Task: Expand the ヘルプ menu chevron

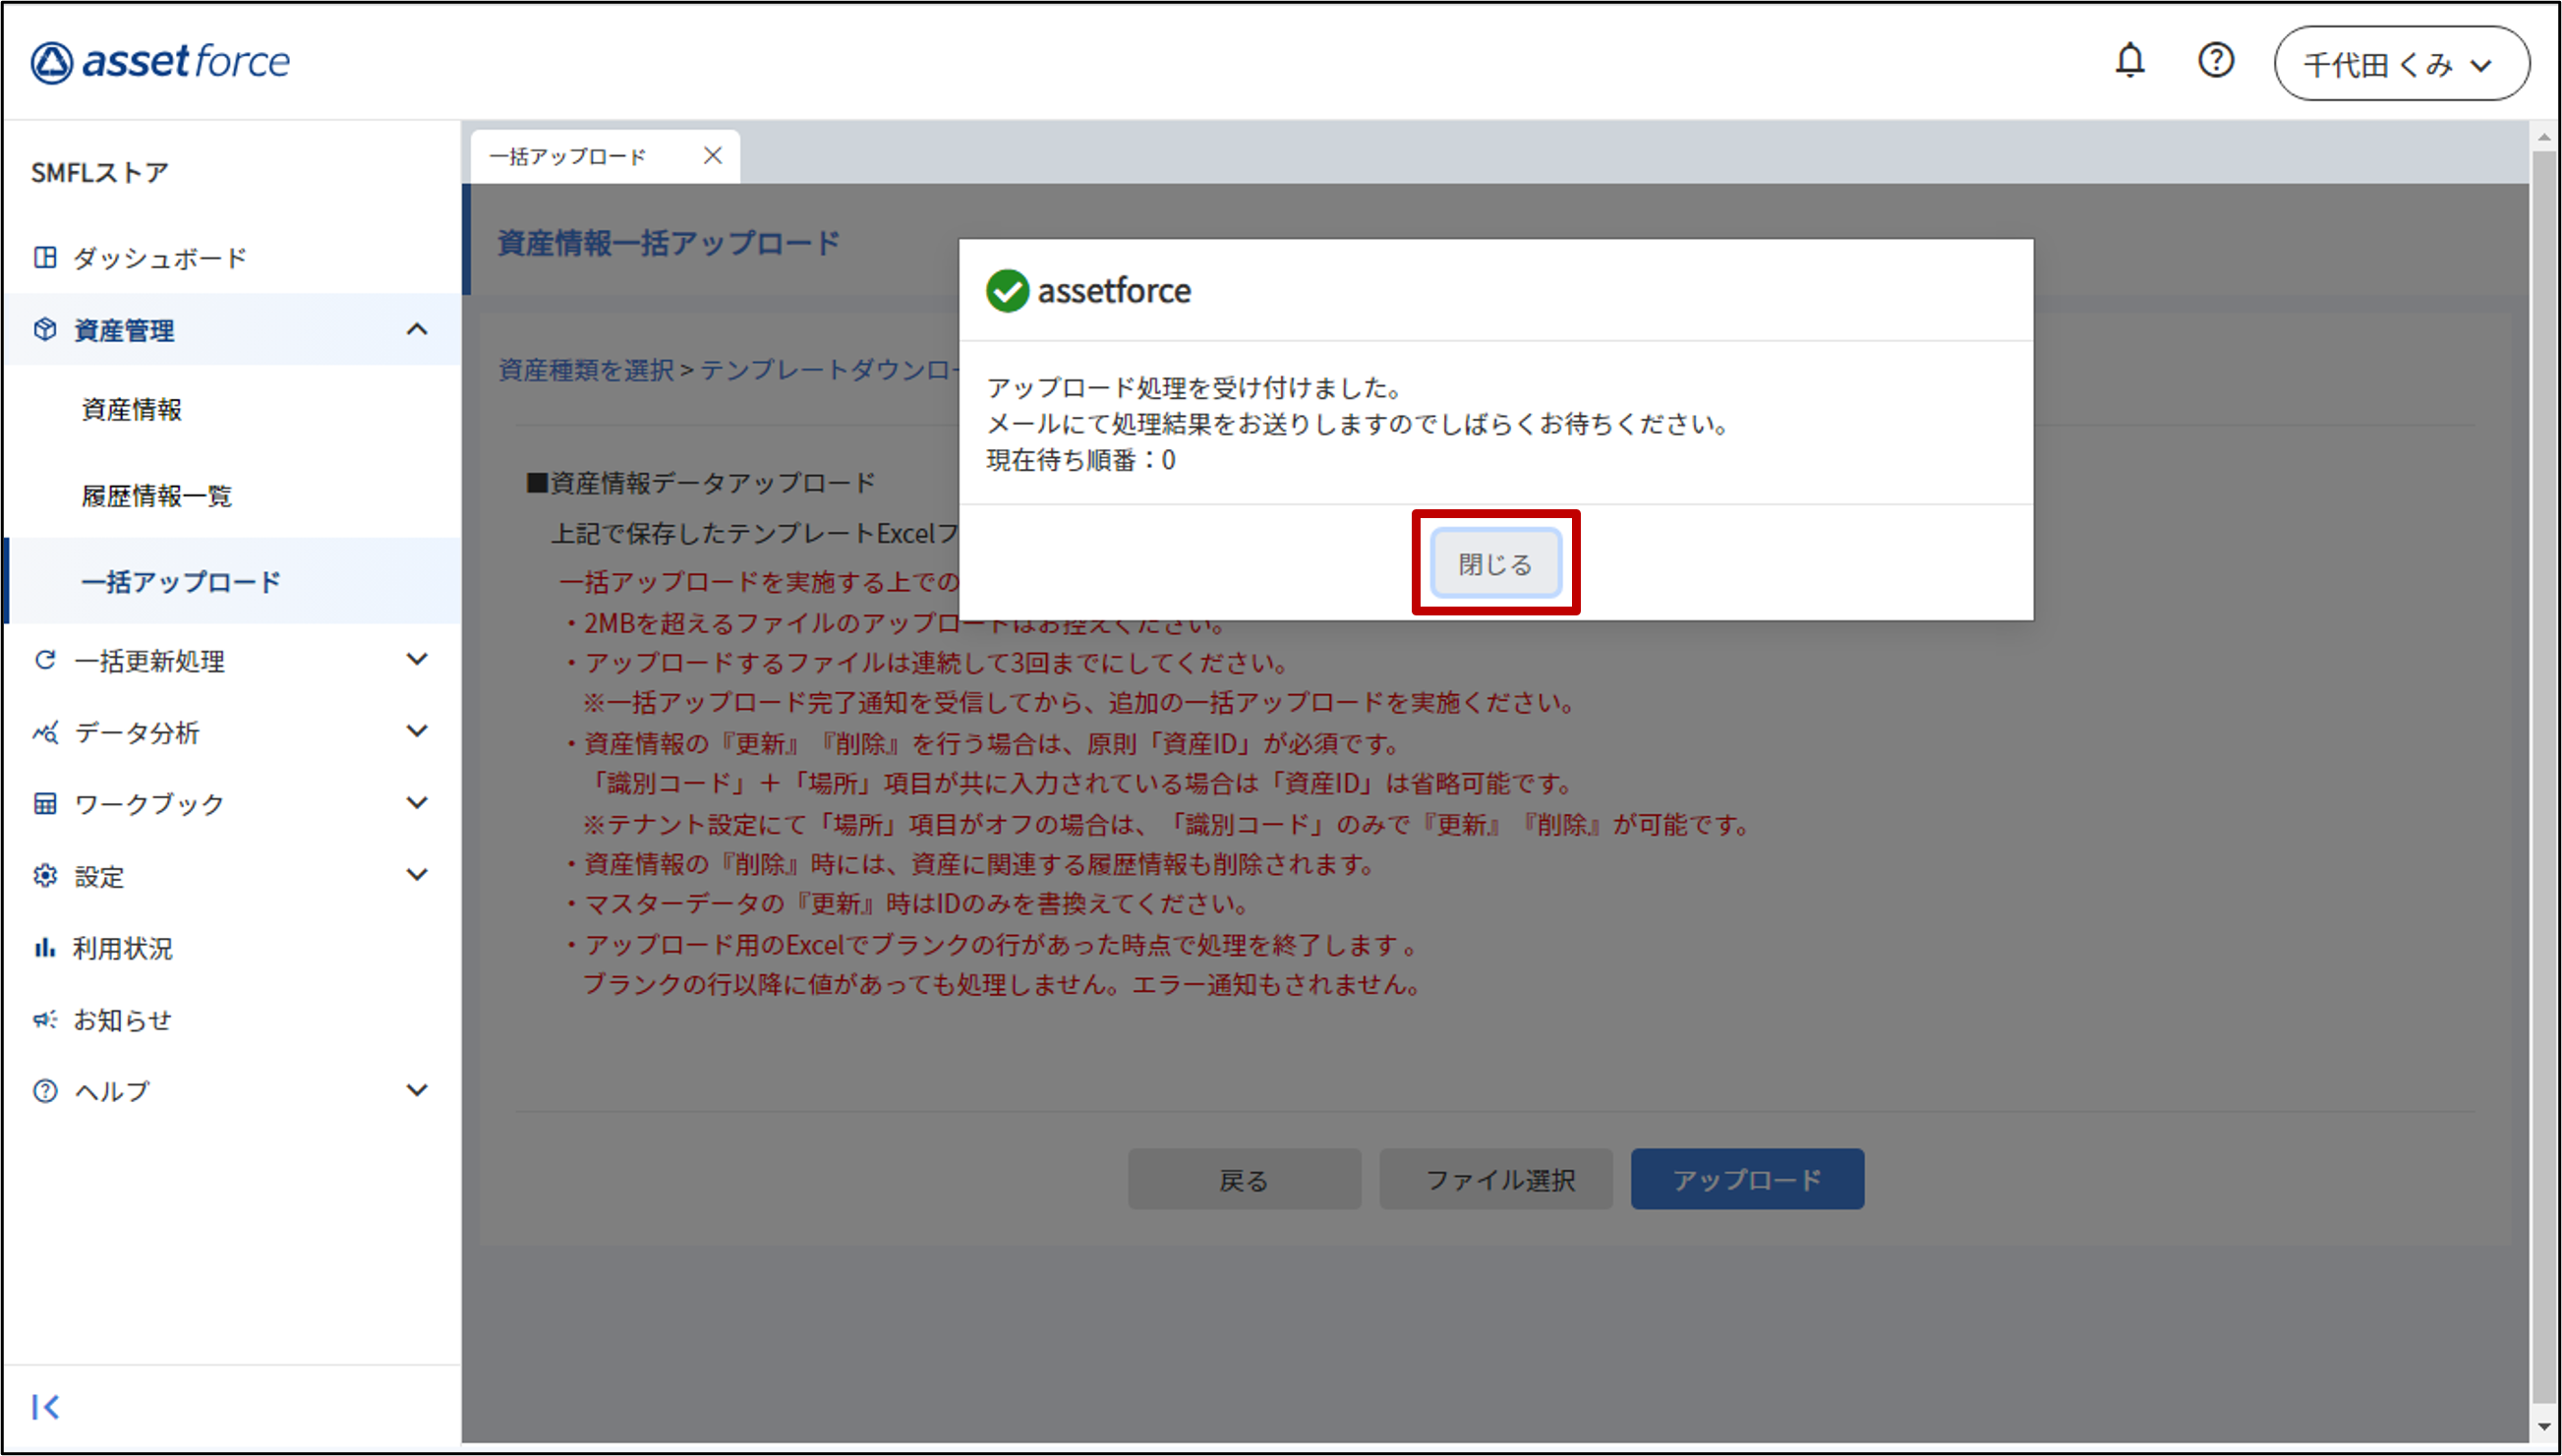Action: pyautogui.click(x=417, y=1090)
